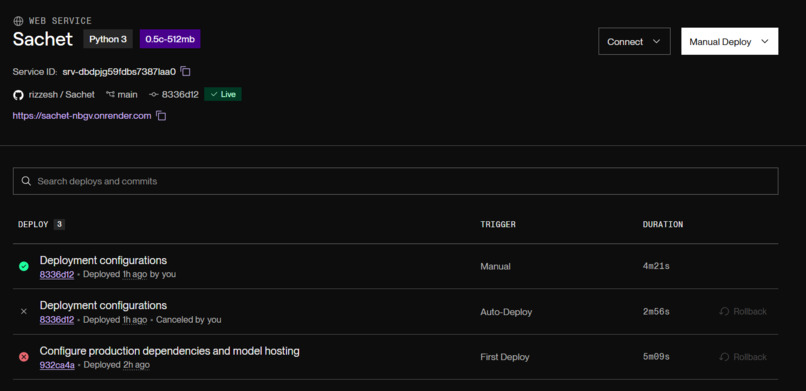Open Configure production dependencies and model hosting deploy
Image resolution: width=806 pixels, height=391 pixels.
coord(170,351)
